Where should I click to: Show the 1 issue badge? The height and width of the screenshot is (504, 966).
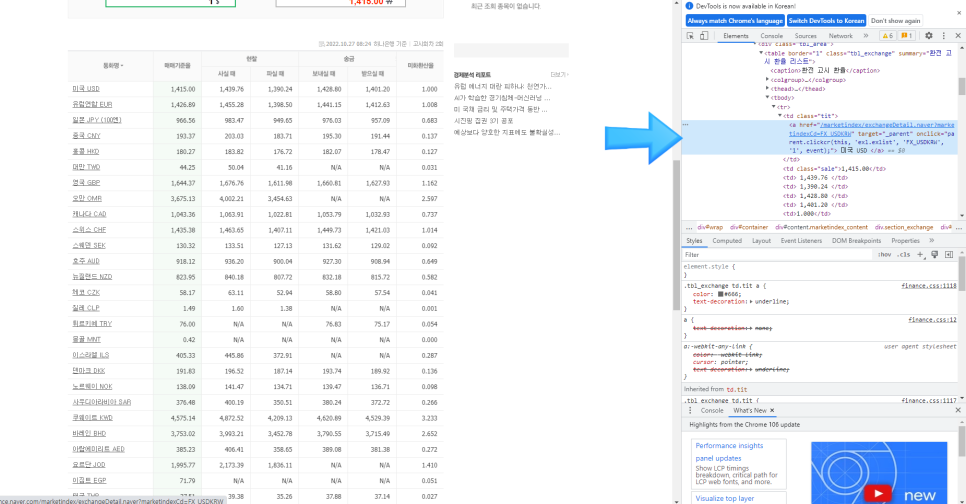[907, 36]
